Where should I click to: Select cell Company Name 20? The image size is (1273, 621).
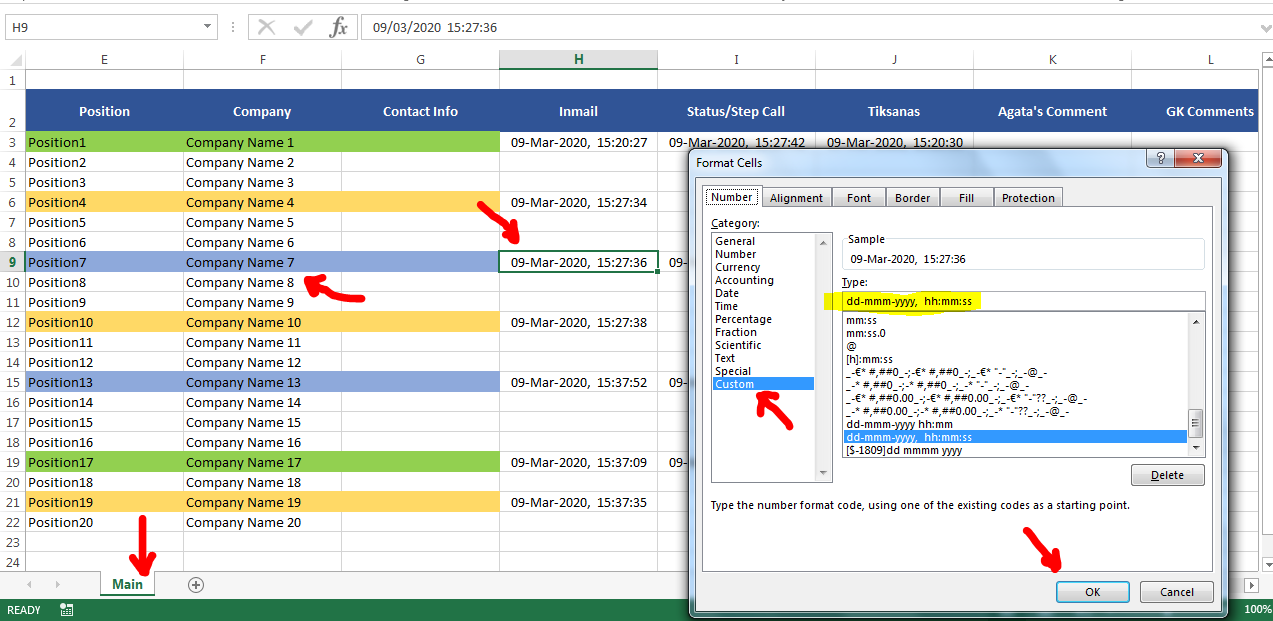[263, 522]
